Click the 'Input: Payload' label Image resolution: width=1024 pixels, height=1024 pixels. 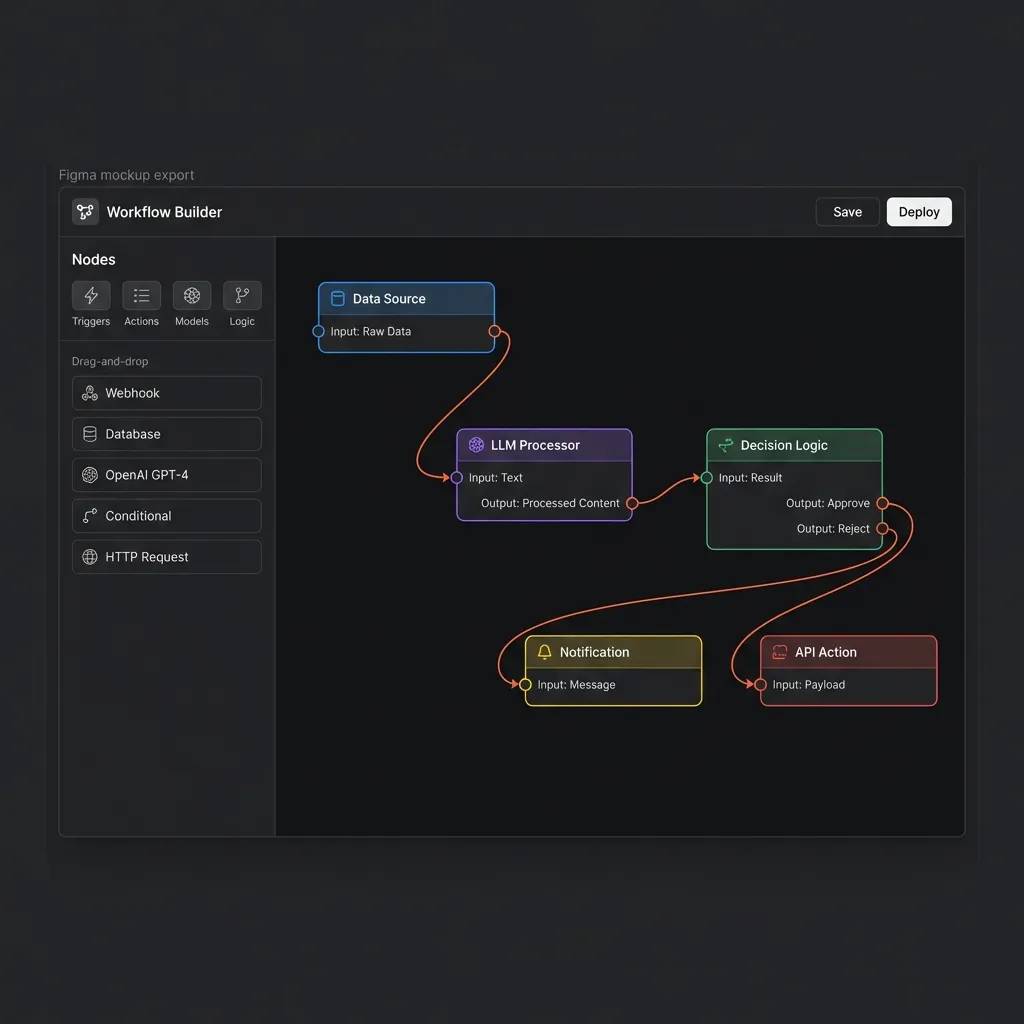tap(808, 685)
